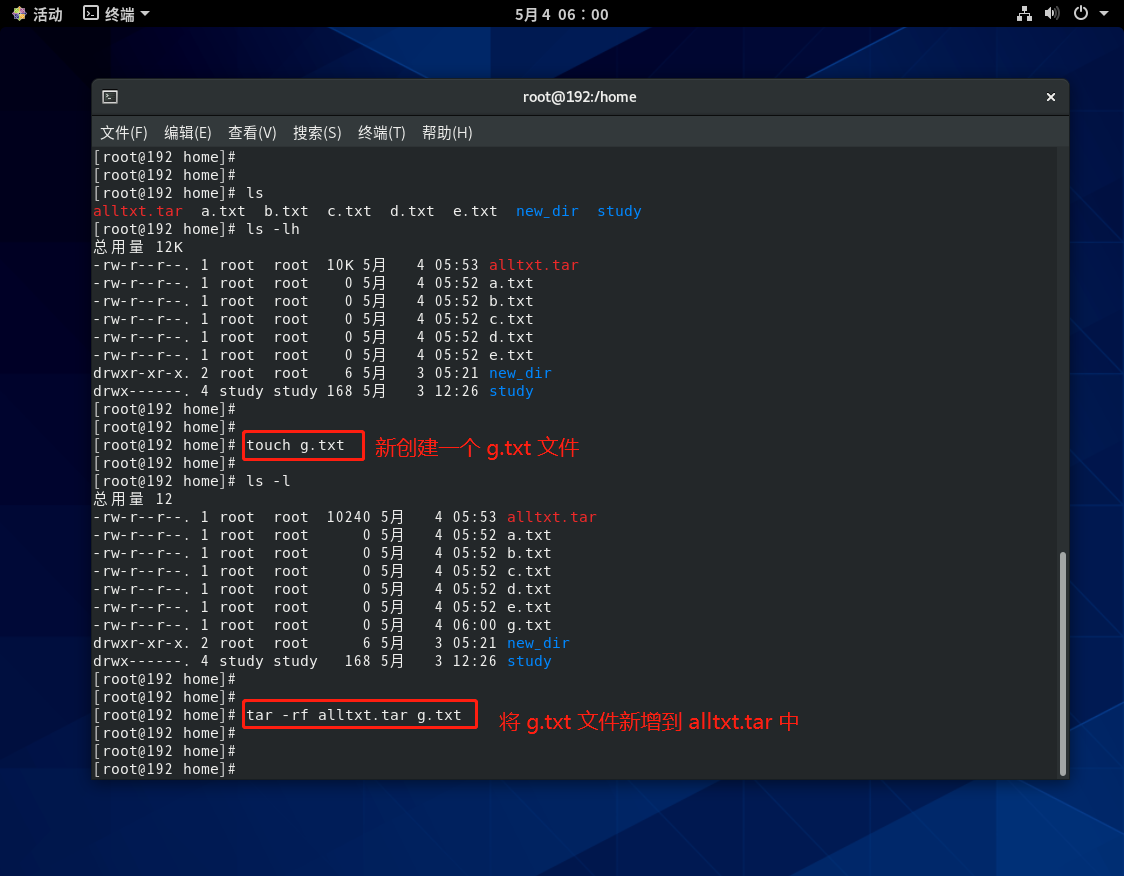Open the 终端(T) menu
The image size is (1124, 876).
(382, 133)
